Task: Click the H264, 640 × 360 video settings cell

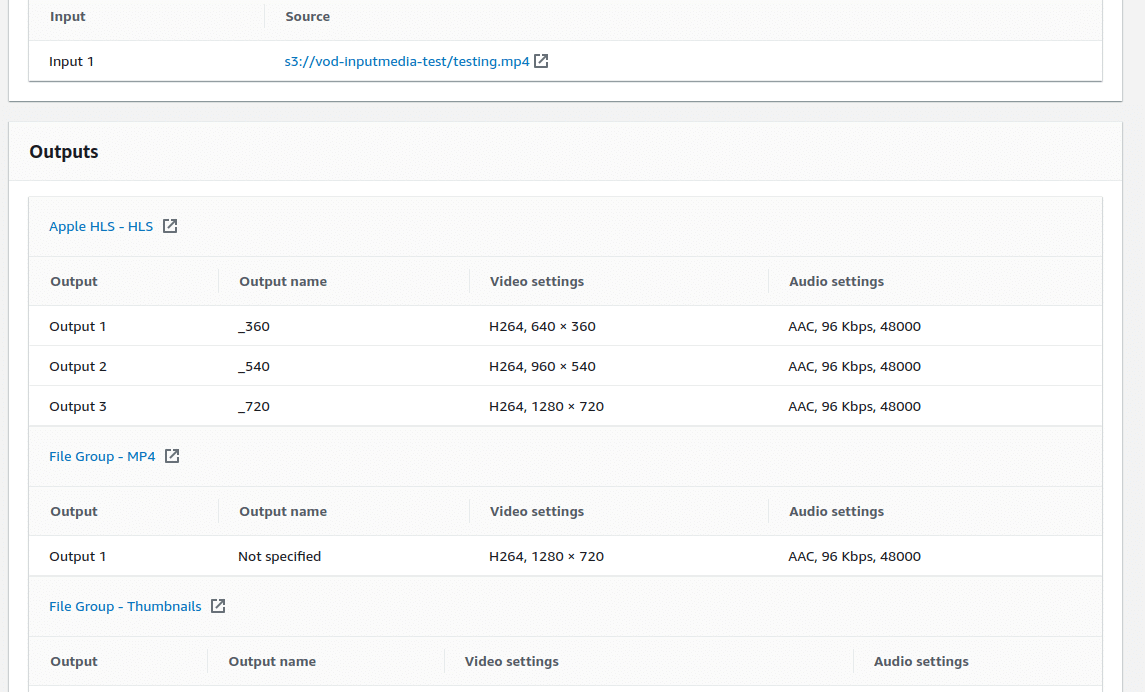Action: click(x=542, y=326)
